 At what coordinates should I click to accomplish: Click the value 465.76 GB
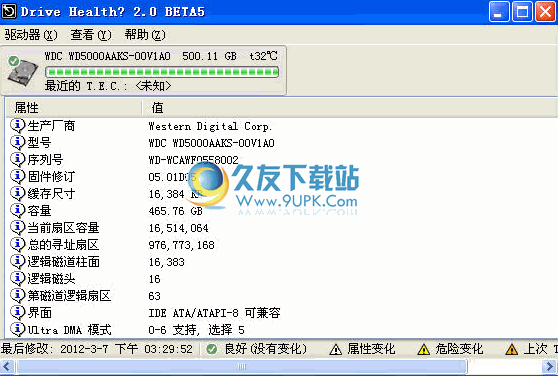[175, 211]
